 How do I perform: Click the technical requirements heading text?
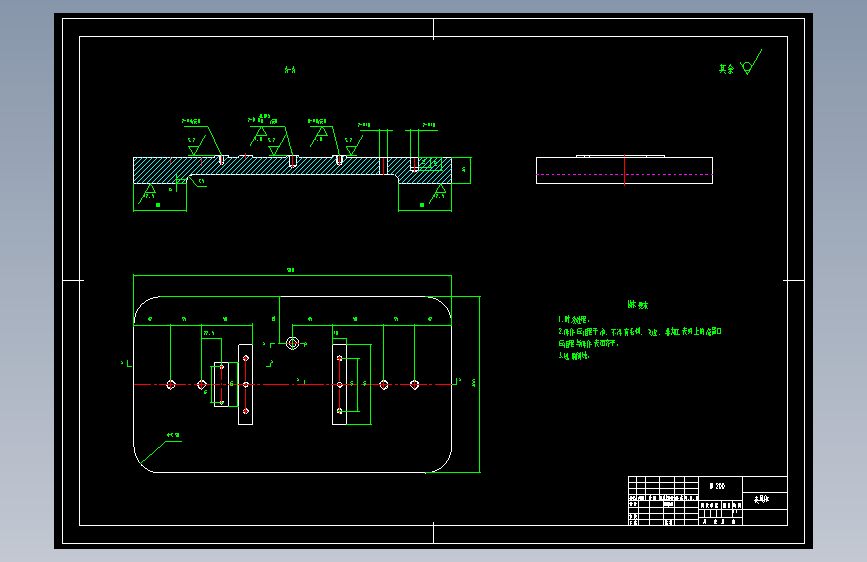(638, 305)
